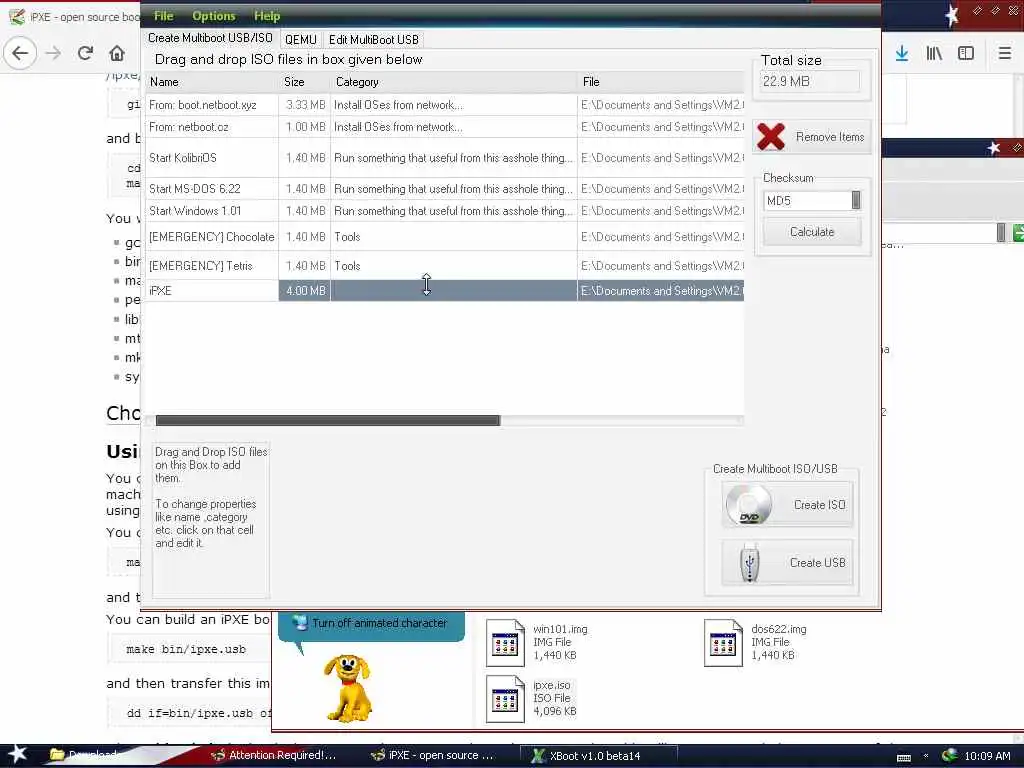Toggle the browser sidebar icon

click(966, 53)
